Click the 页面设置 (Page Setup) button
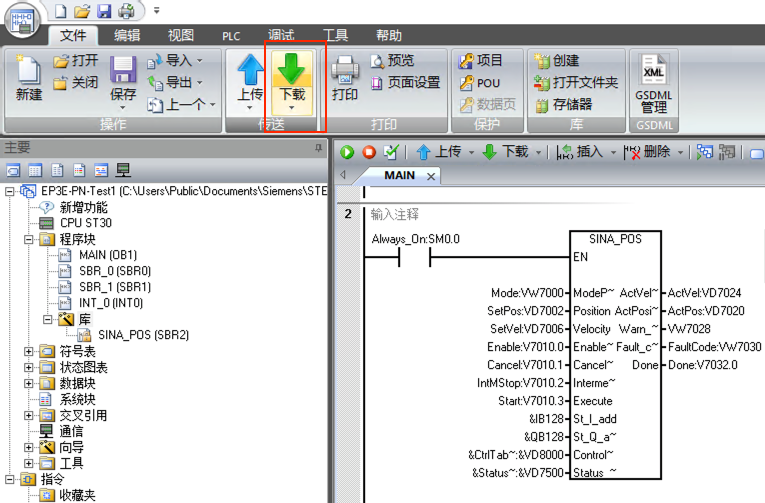 (405, 82)
